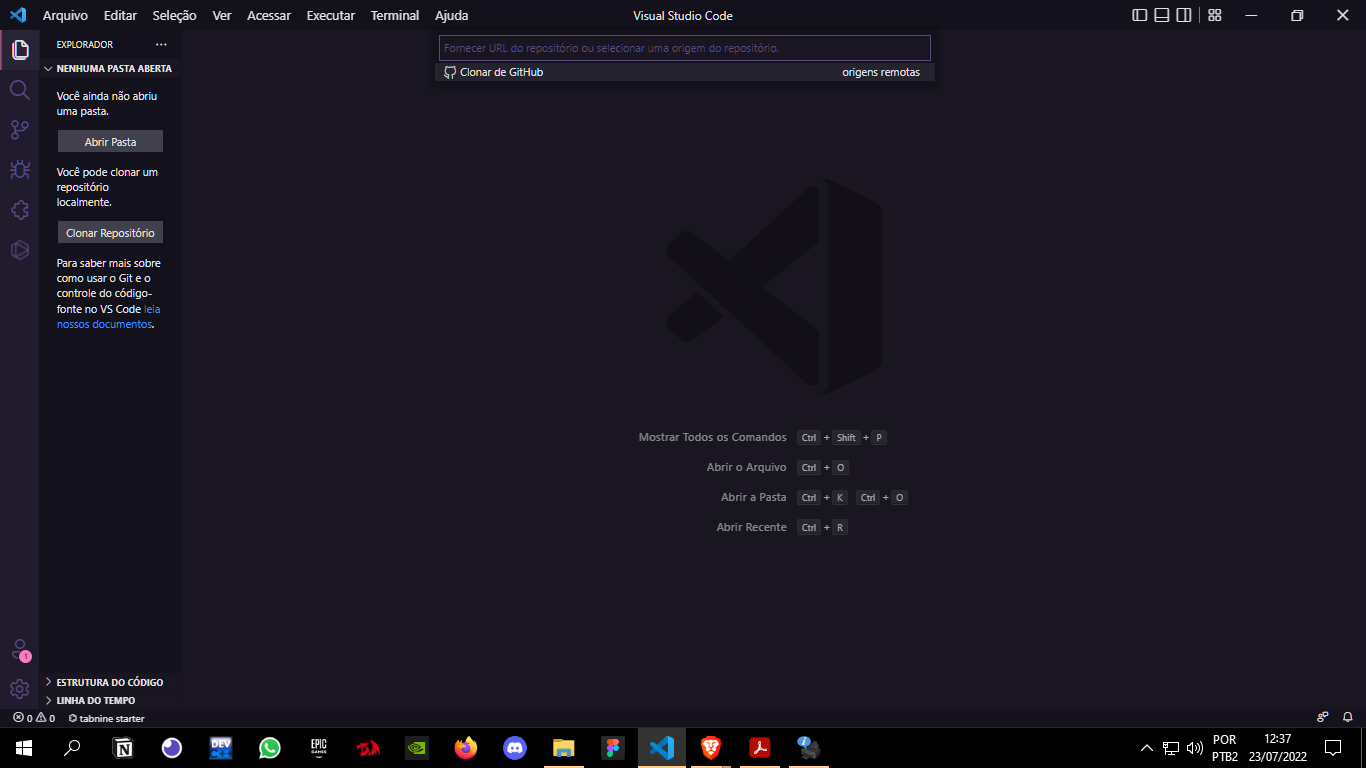Collapse the NENHUMA PASTA ABERTA section
This screenshot has height=768, width=1366.
[48, 68]
